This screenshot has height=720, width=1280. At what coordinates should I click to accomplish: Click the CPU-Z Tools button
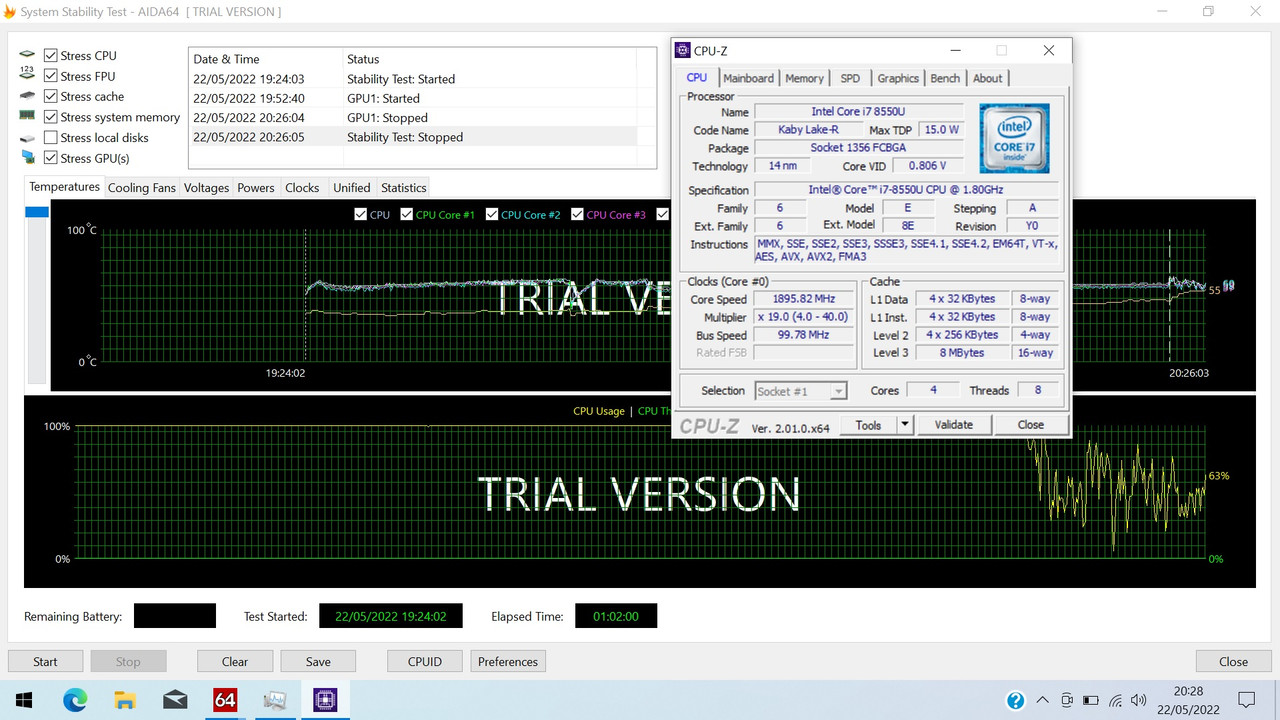(868, 424)
